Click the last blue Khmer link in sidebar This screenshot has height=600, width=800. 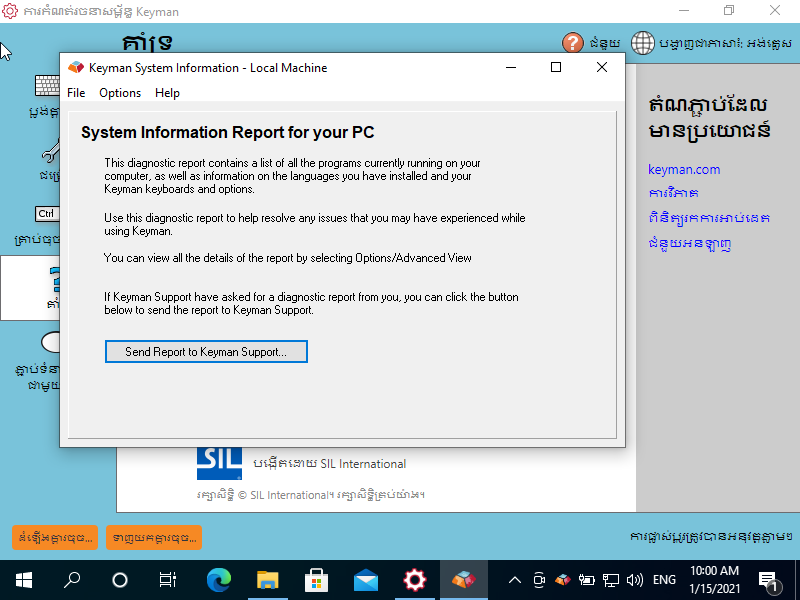(x=689, y=243)
